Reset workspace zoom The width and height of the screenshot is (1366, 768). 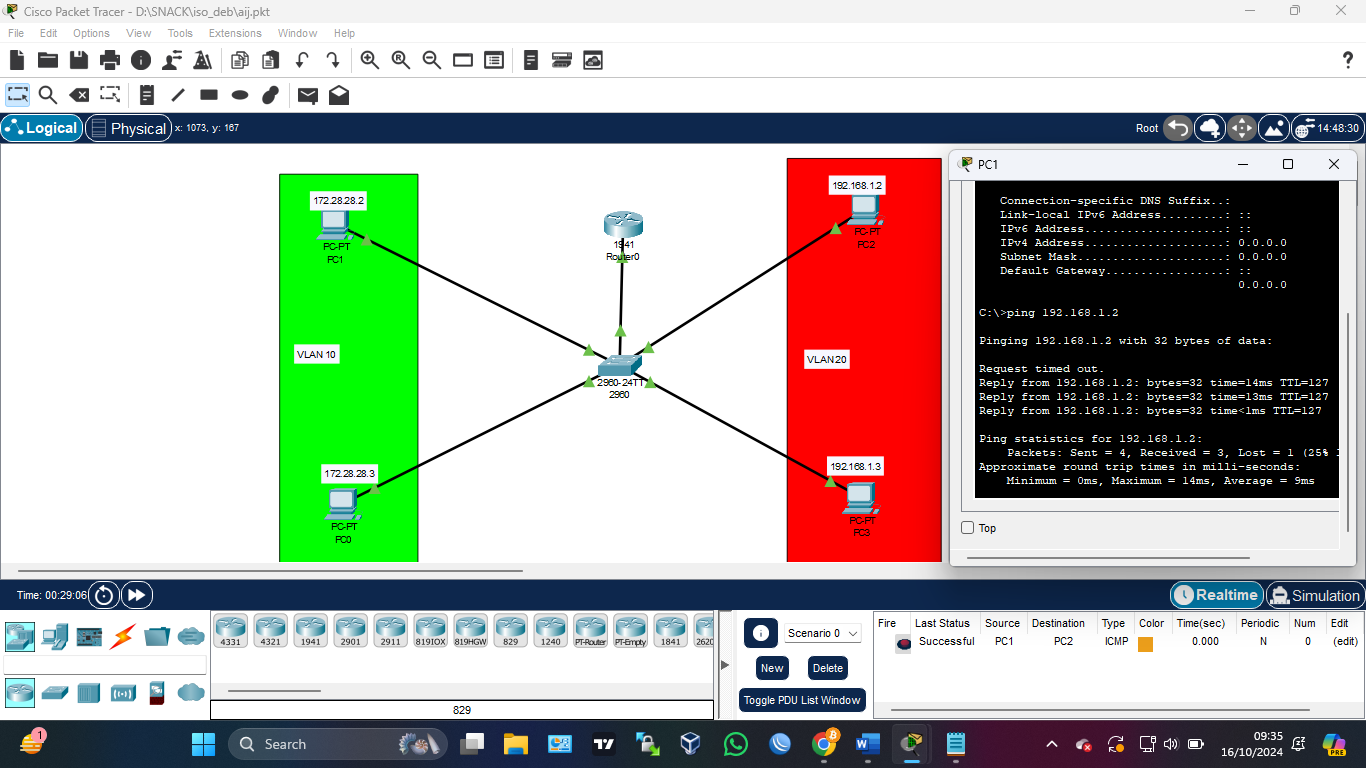pos(401,60)
